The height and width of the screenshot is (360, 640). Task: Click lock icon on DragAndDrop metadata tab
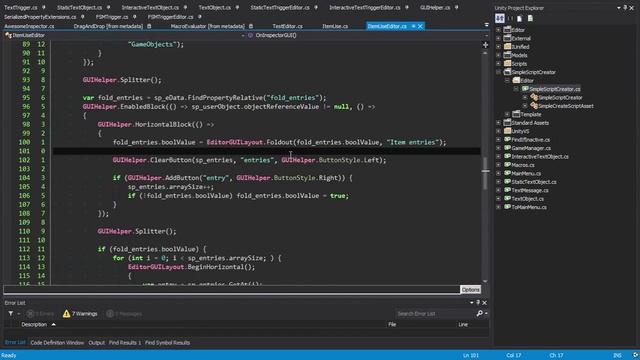[149, 26]
